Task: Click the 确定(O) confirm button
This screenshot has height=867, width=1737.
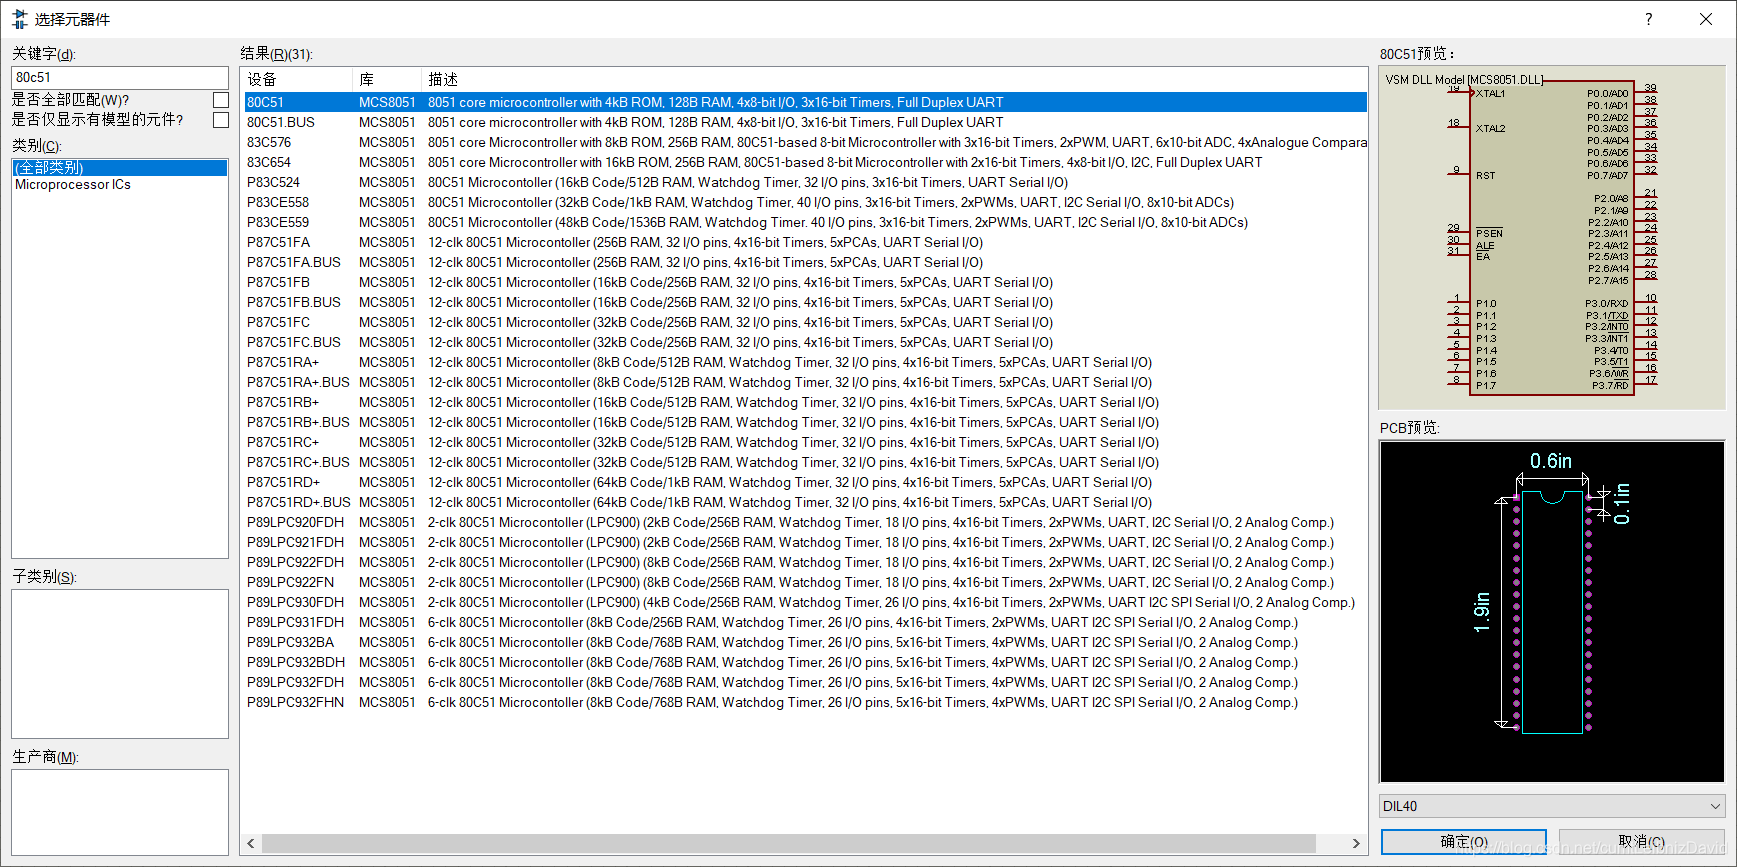Action: click(1464, 842)
